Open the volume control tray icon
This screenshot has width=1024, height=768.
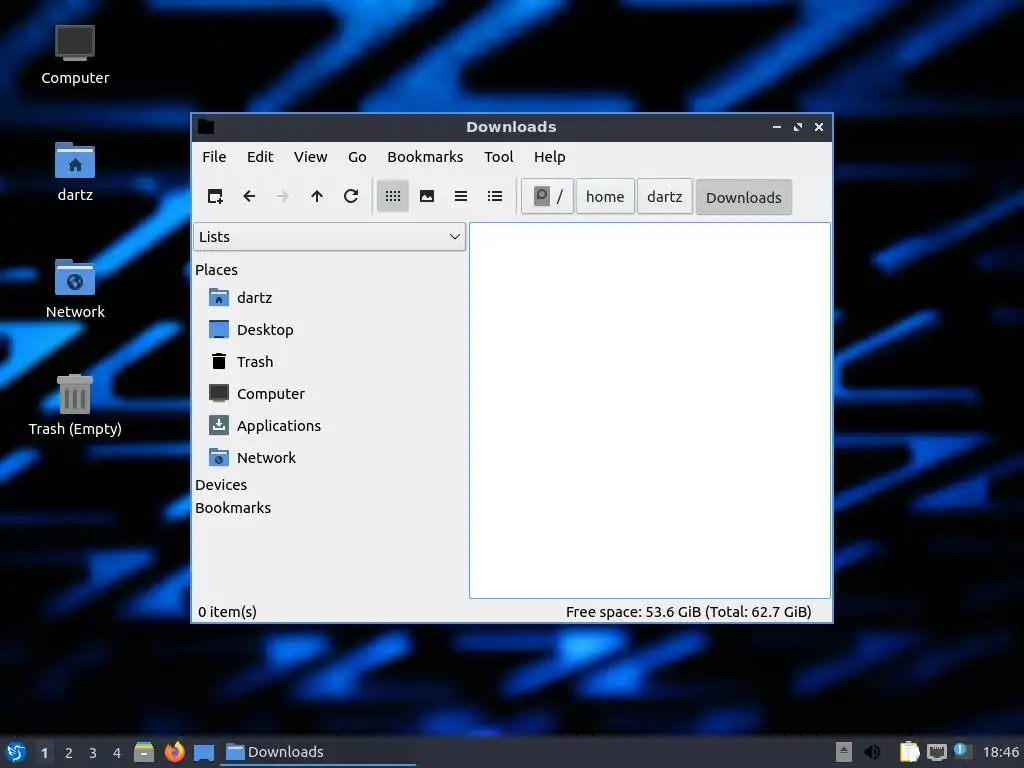(872, 752)
